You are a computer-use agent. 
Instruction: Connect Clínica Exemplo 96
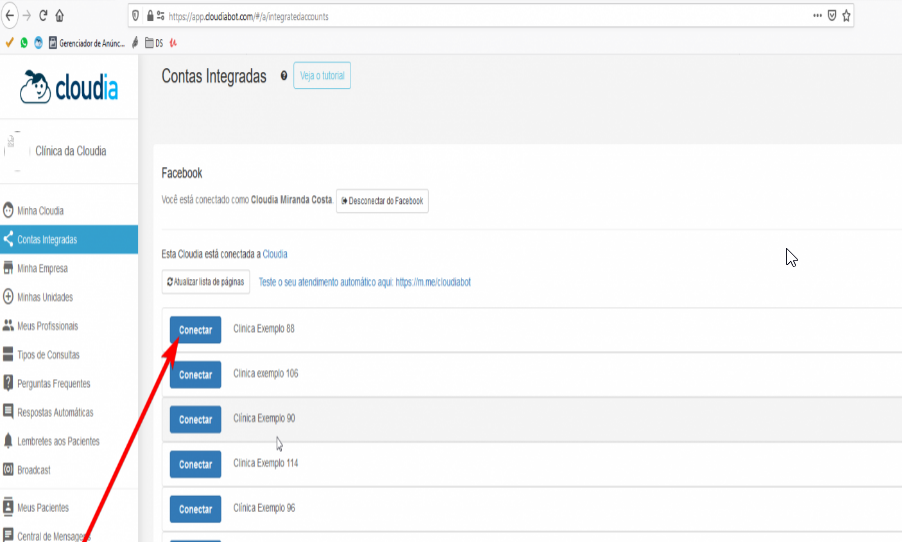195,509
